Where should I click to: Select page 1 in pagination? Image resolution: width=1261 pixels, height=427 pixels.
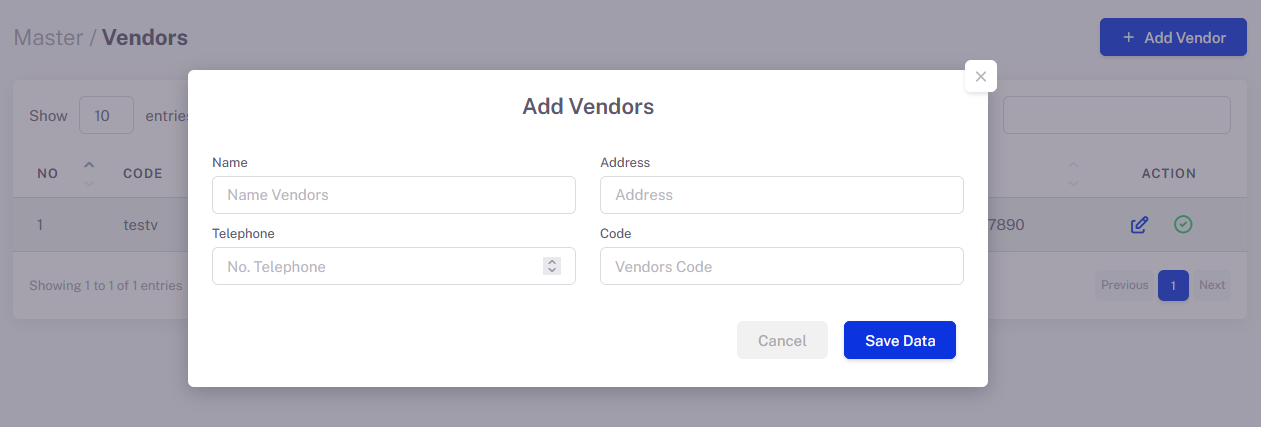pos(1174,285)
